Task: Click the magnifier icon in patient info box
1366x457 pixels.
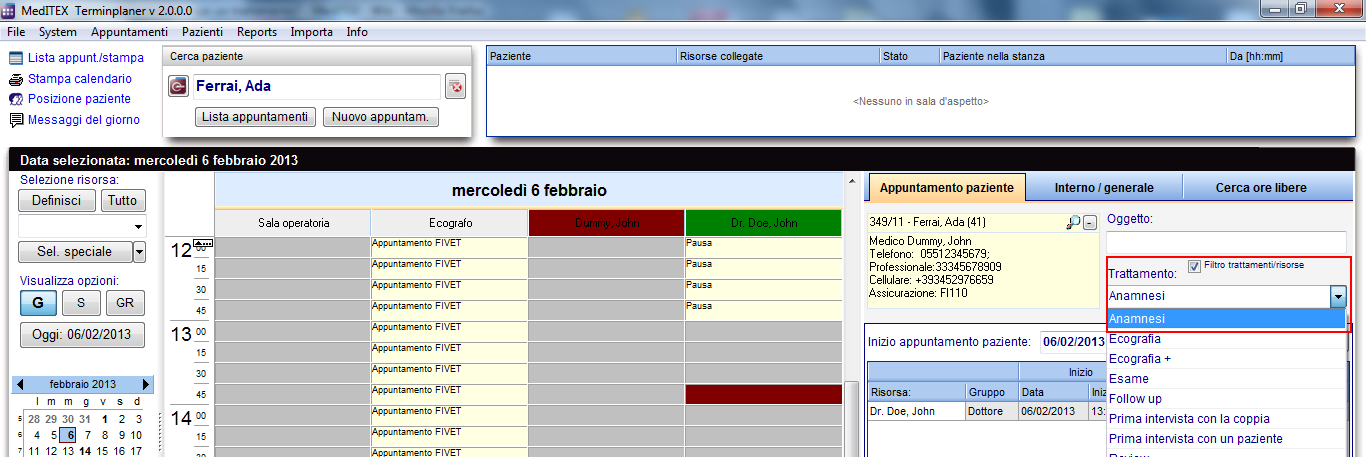Action: coord(1073,222)
